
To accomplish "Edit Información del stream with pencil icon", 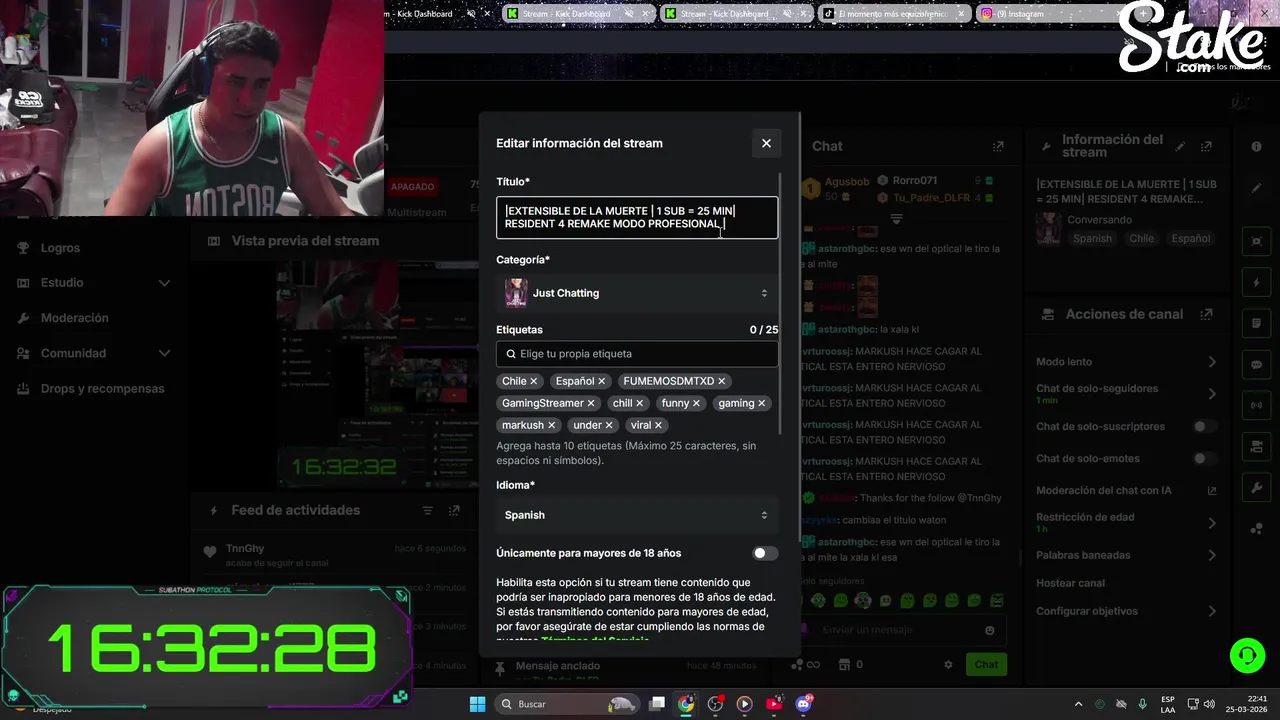I will pos(1181,146).
